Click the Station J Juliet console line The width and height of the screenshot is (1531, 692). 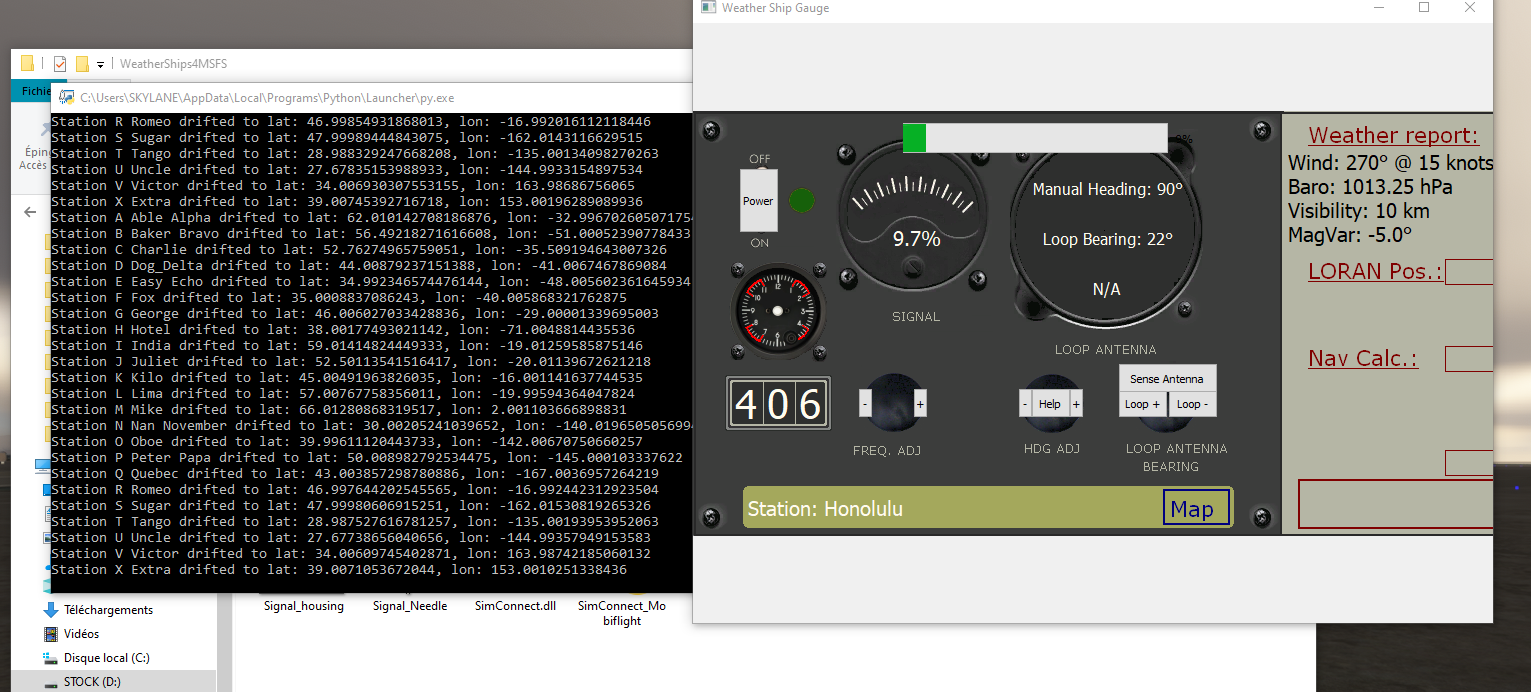click(x=351, y=361)
